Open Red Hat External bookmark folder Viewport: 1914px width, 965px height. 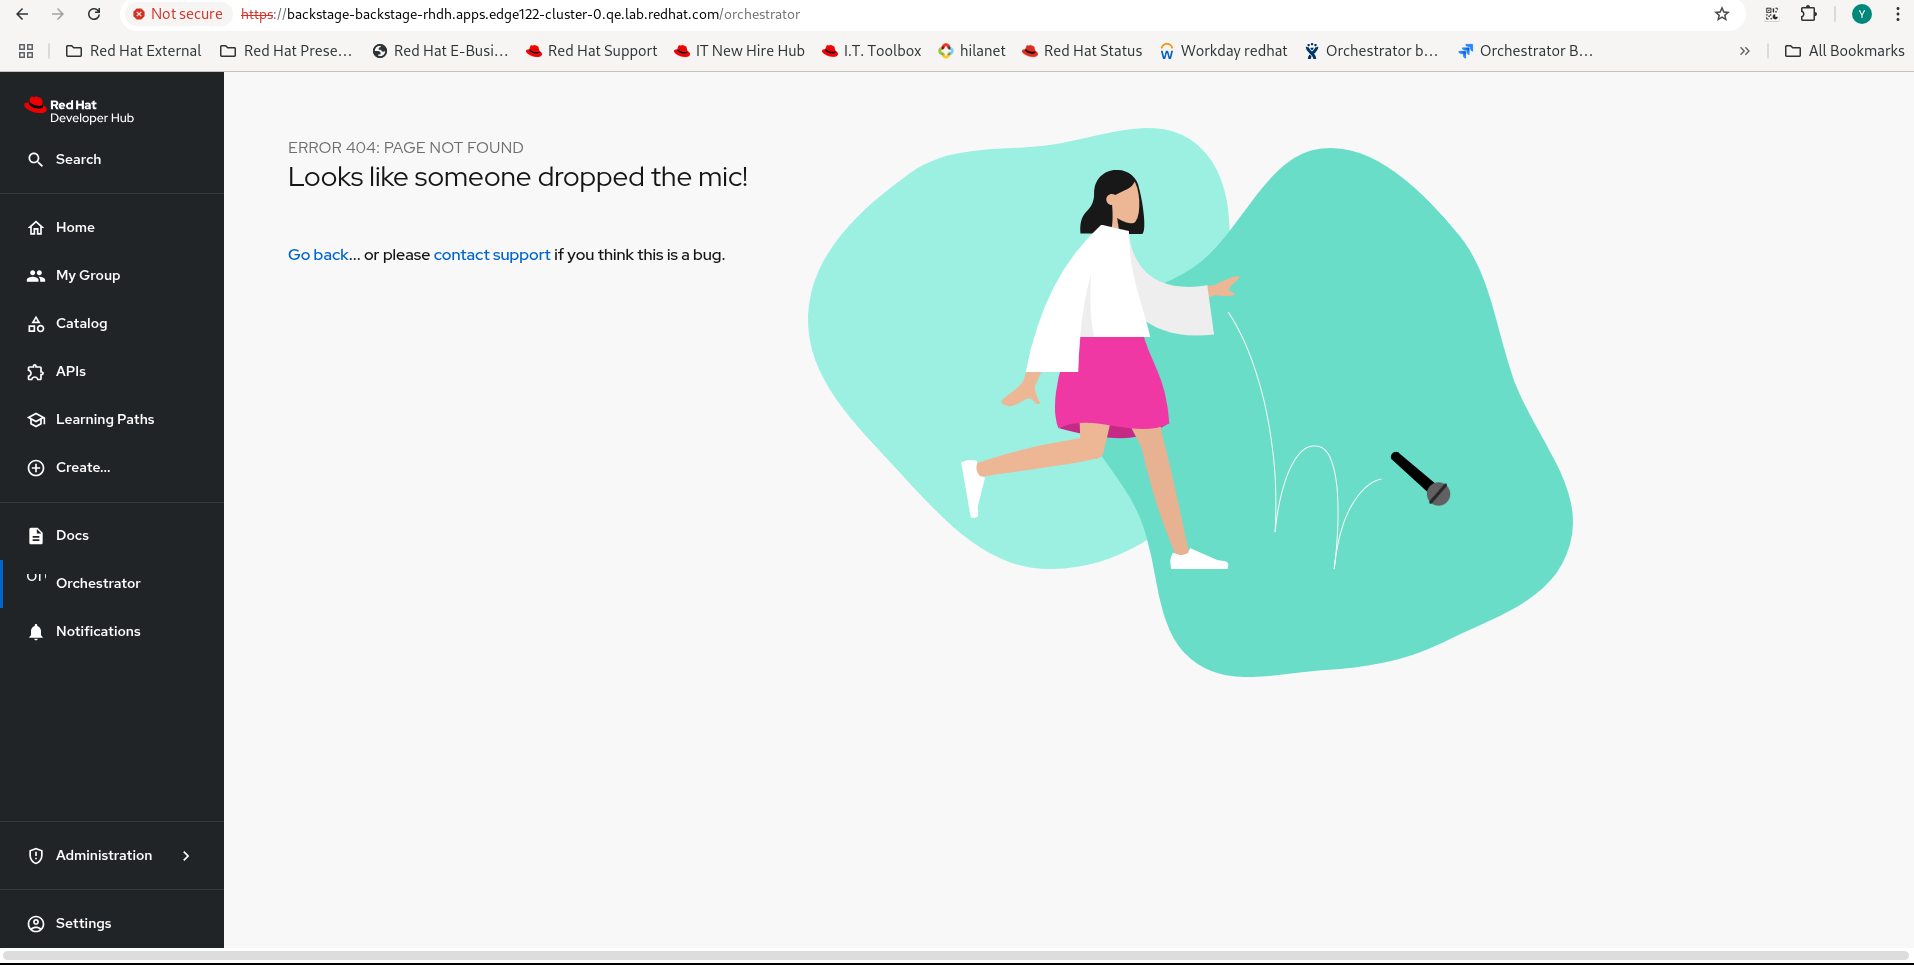(x=134, y=51)
